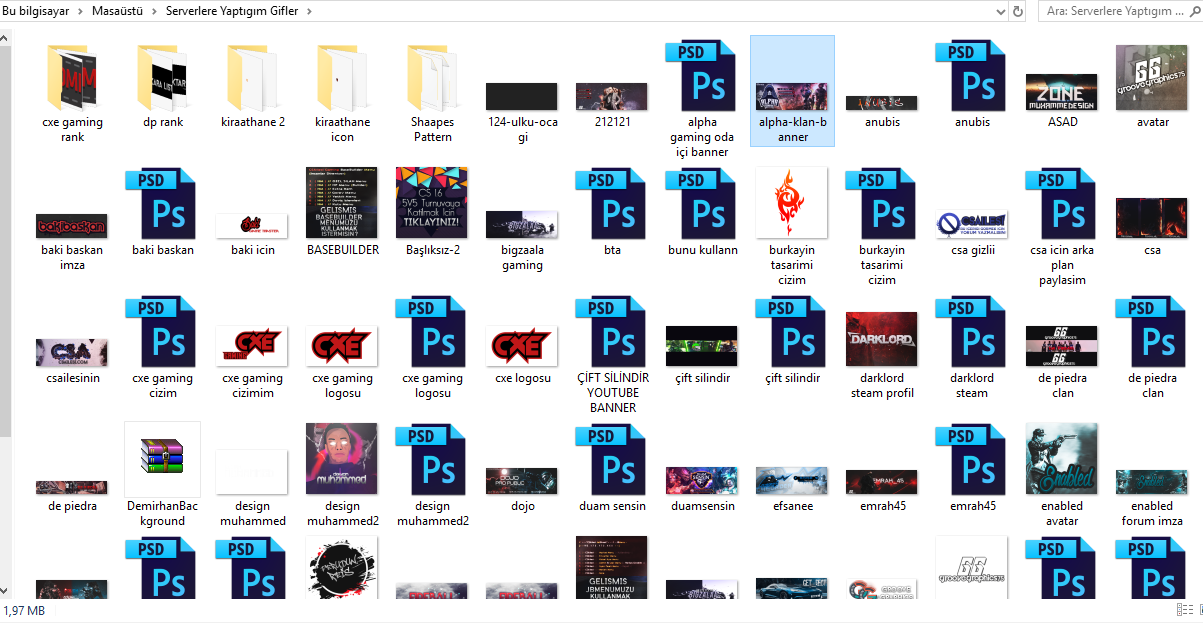Select the baki icin thumbnail
The width and height of the screenshot is (1203, 623).
click(x=252, y=226)
